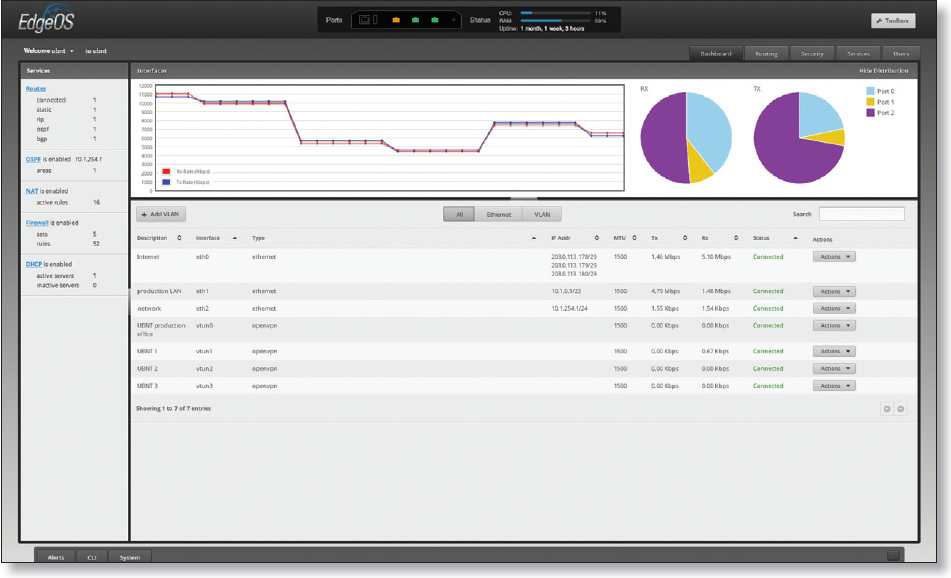Select the All filter tab
This screenshot has width=951, height=578.
[459, 214]
